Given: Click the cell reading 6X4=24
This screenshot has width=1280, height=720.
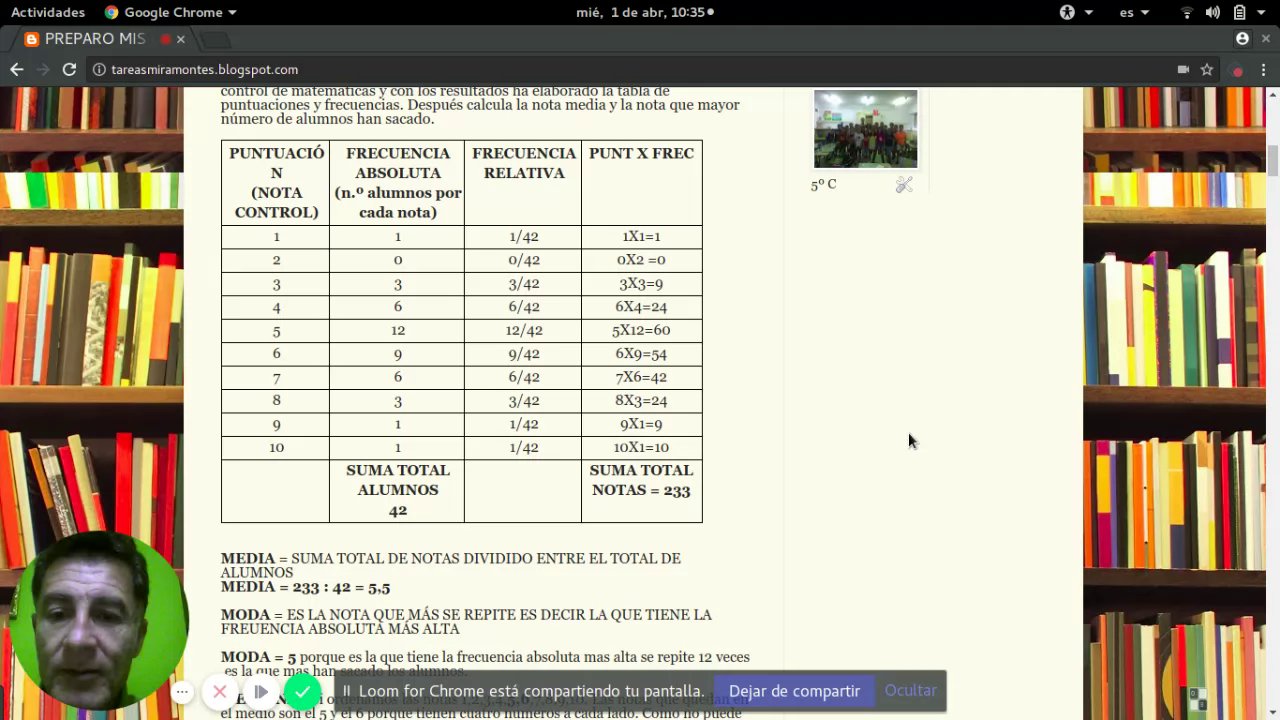Looking at the screenshot, I should pos(641,307).
